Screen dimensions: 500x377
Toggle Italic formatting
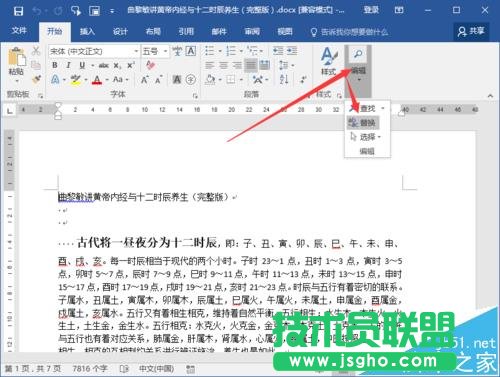(x=69, y=65)
